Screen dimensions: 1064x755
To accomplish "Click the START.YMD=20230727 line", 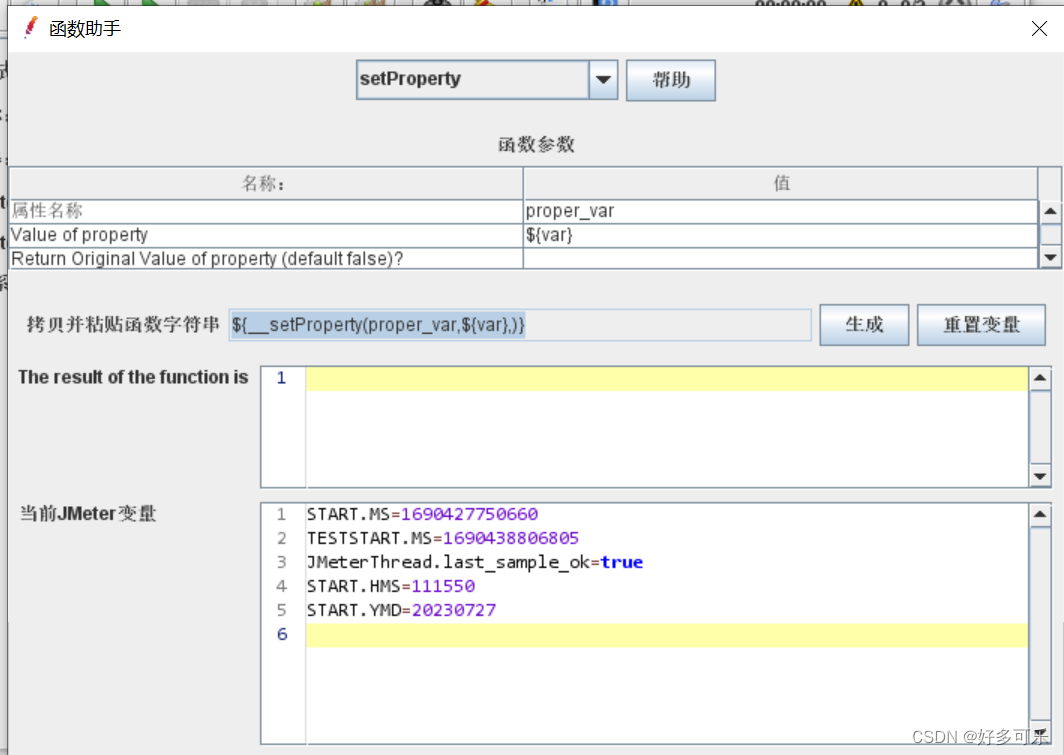I will tap(401, 611).
